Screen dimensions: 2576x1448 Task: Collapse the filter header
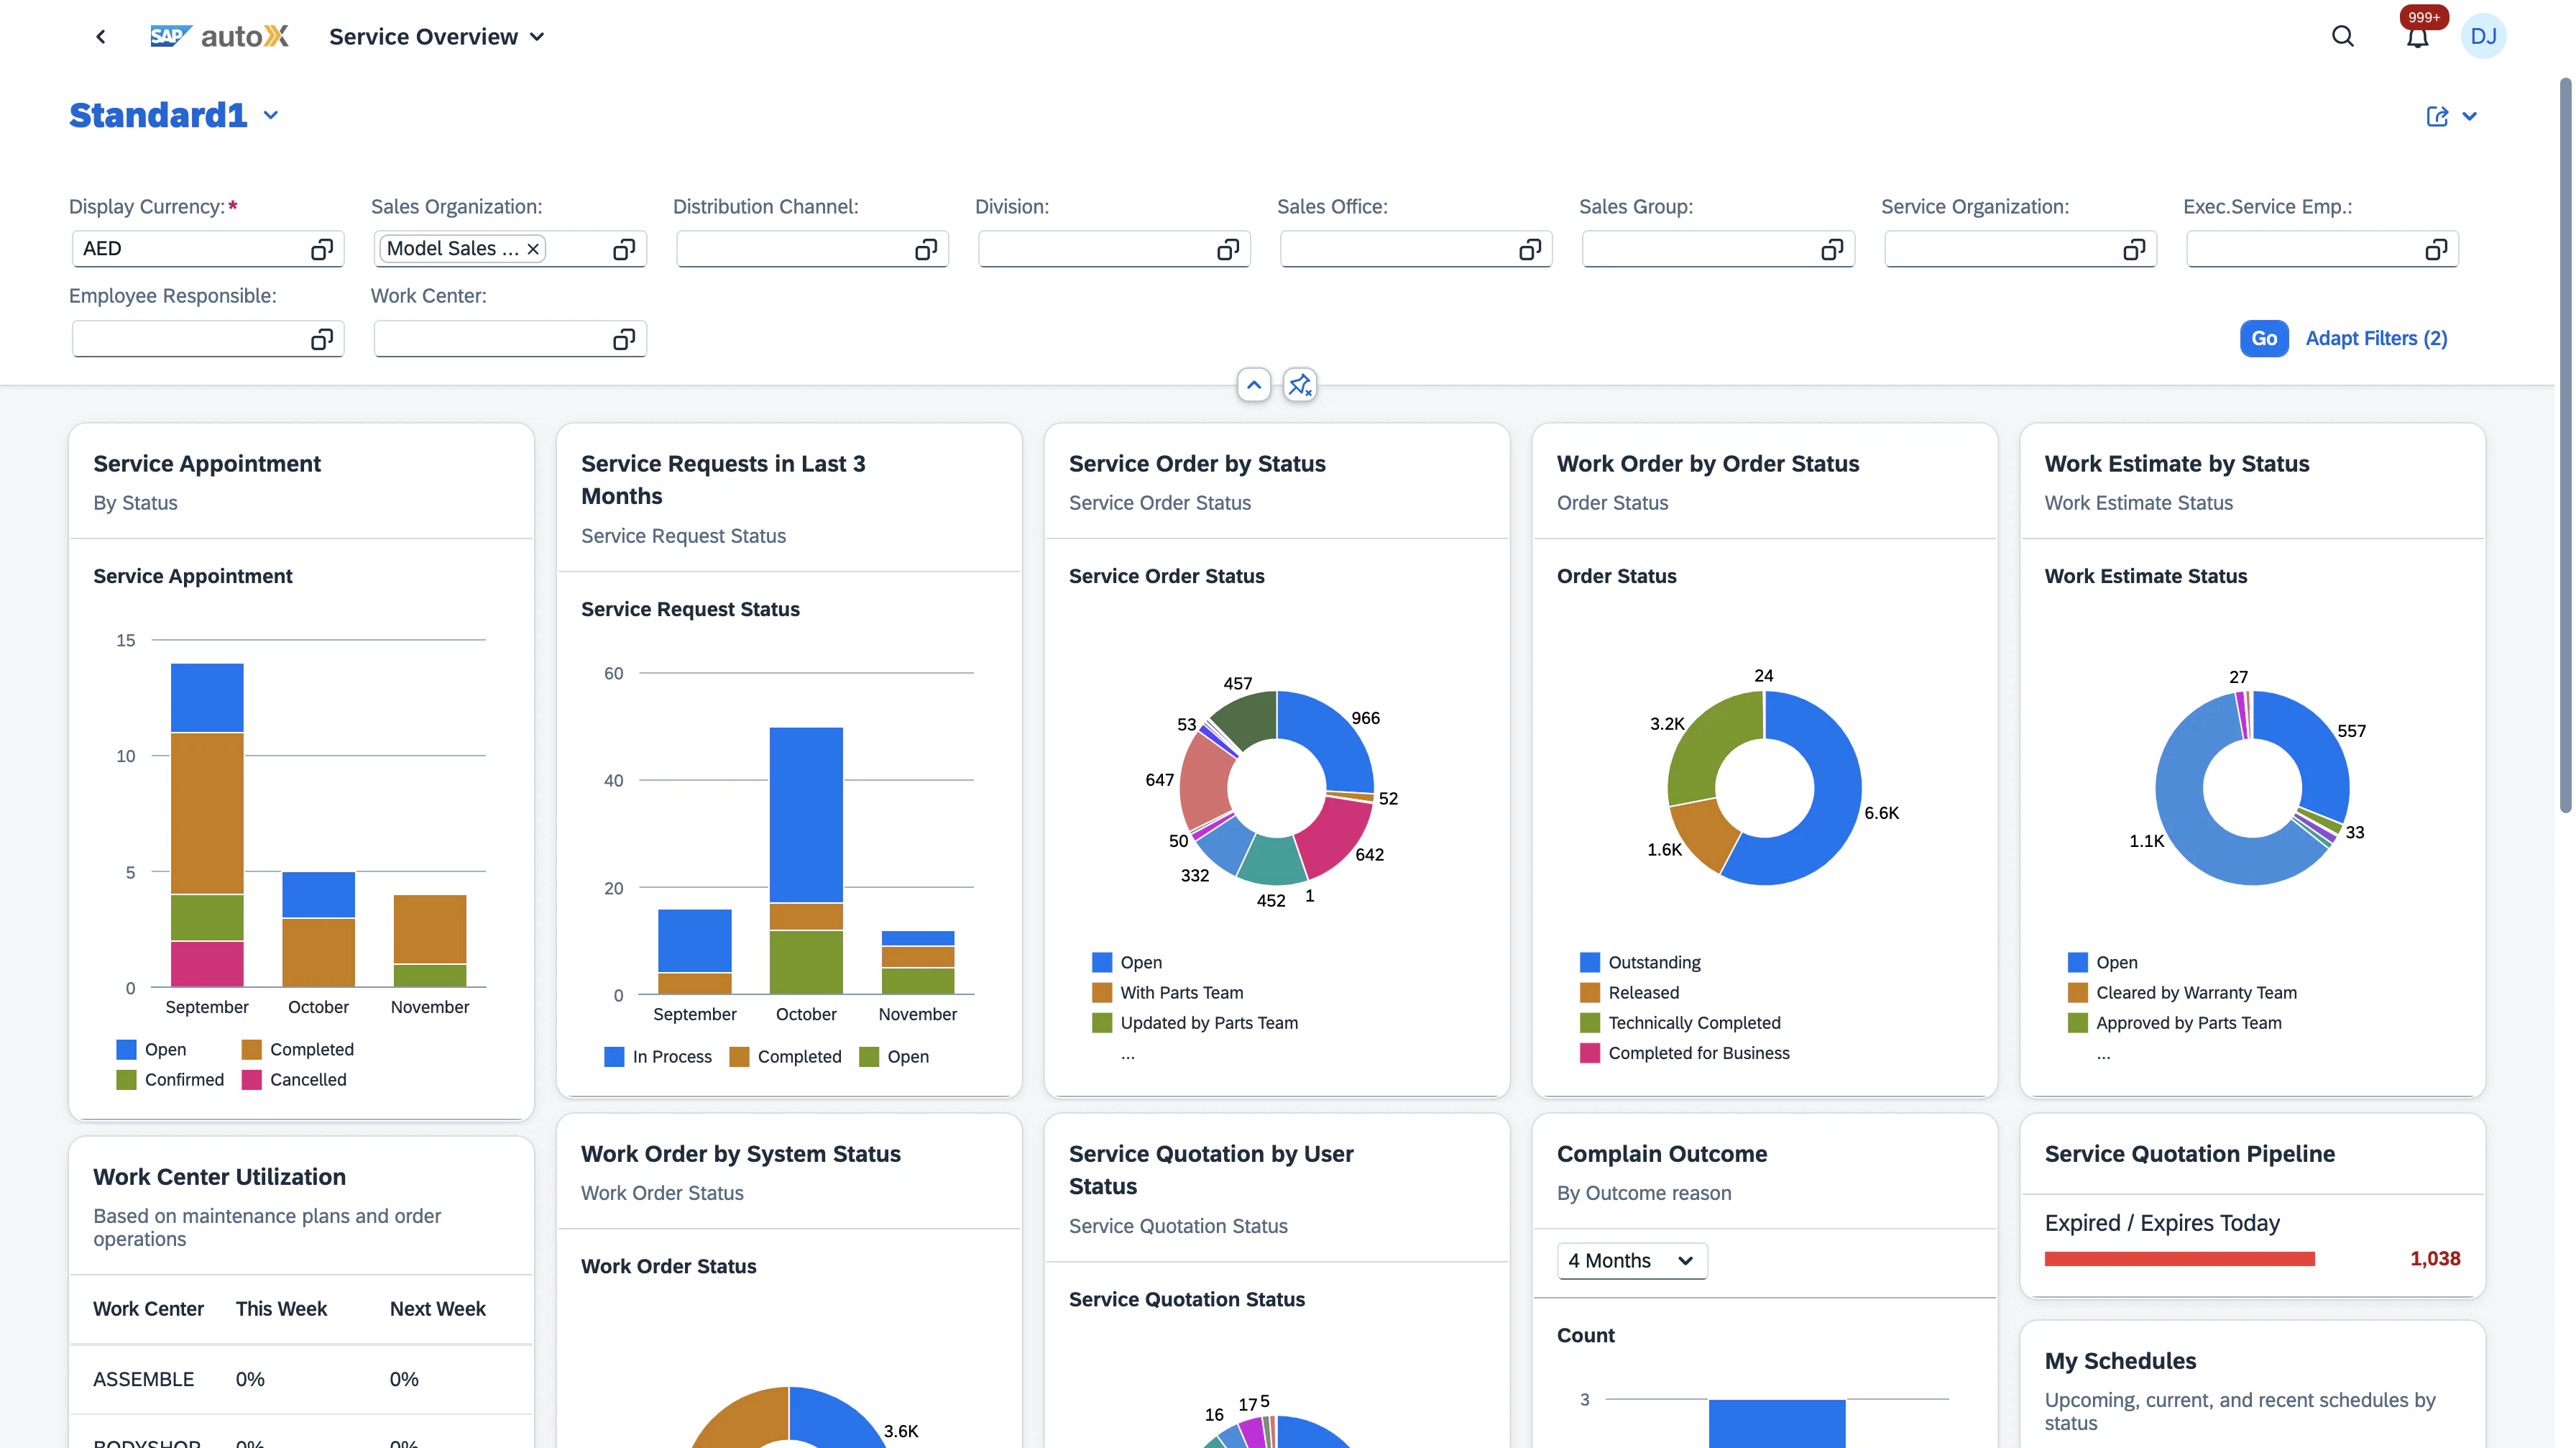pyautogui.click(x=1253, y=385)
